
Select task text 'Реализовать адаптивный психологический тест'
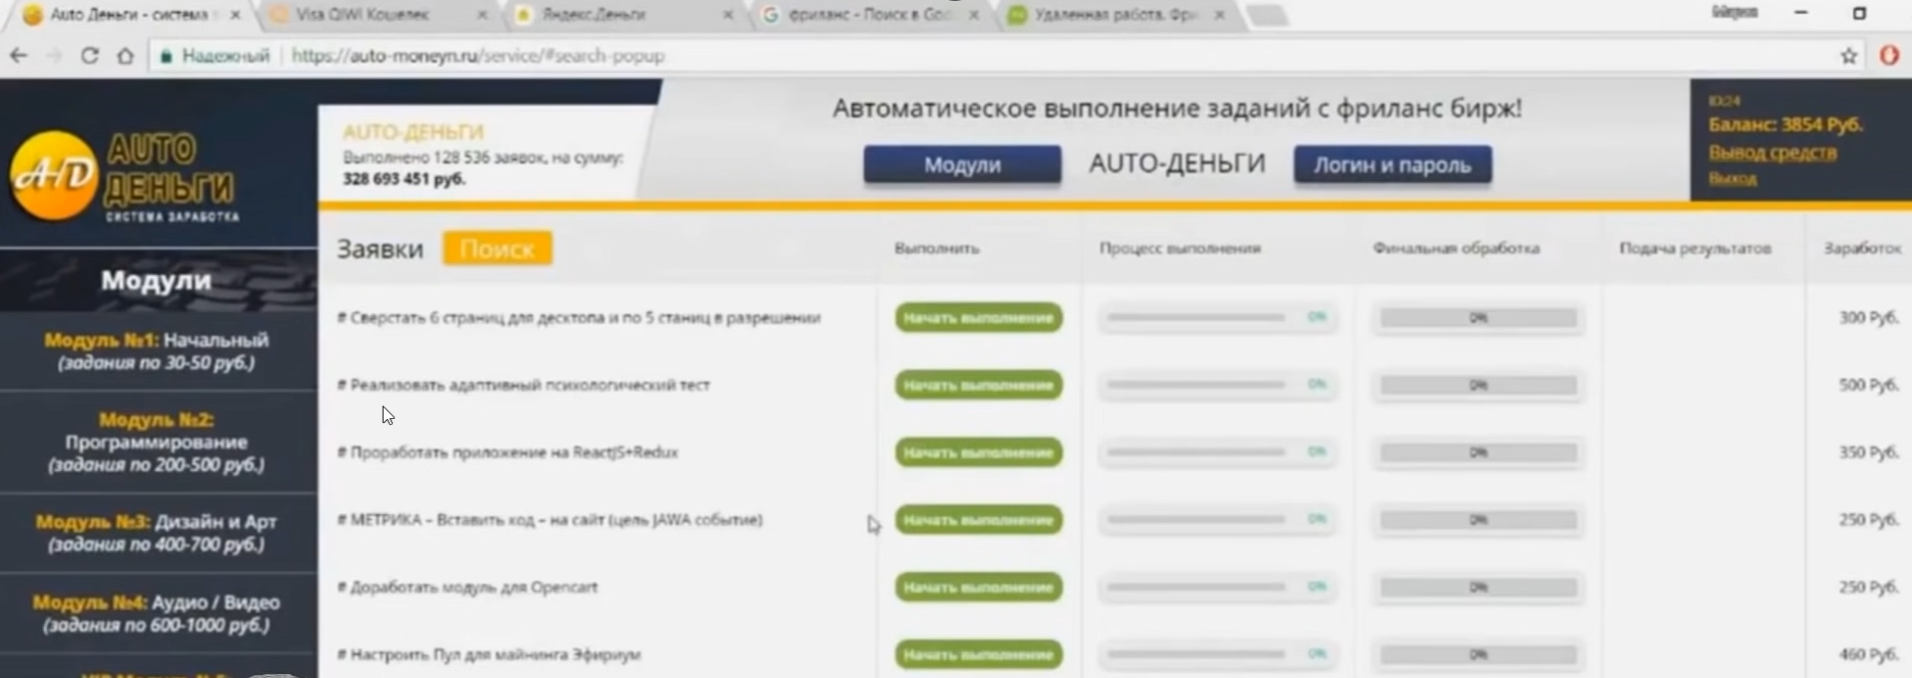coord(523,385)
